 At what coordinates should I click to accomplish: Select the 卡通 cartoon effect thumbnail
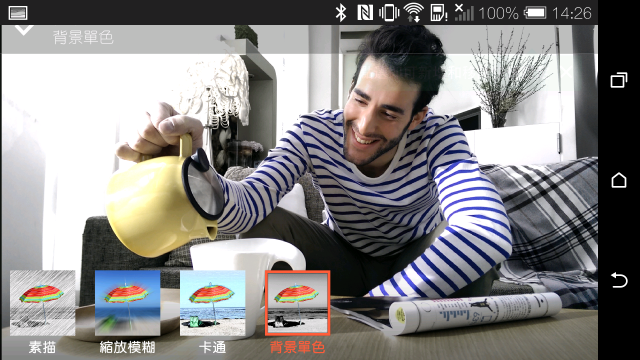[x=212, y=303]
